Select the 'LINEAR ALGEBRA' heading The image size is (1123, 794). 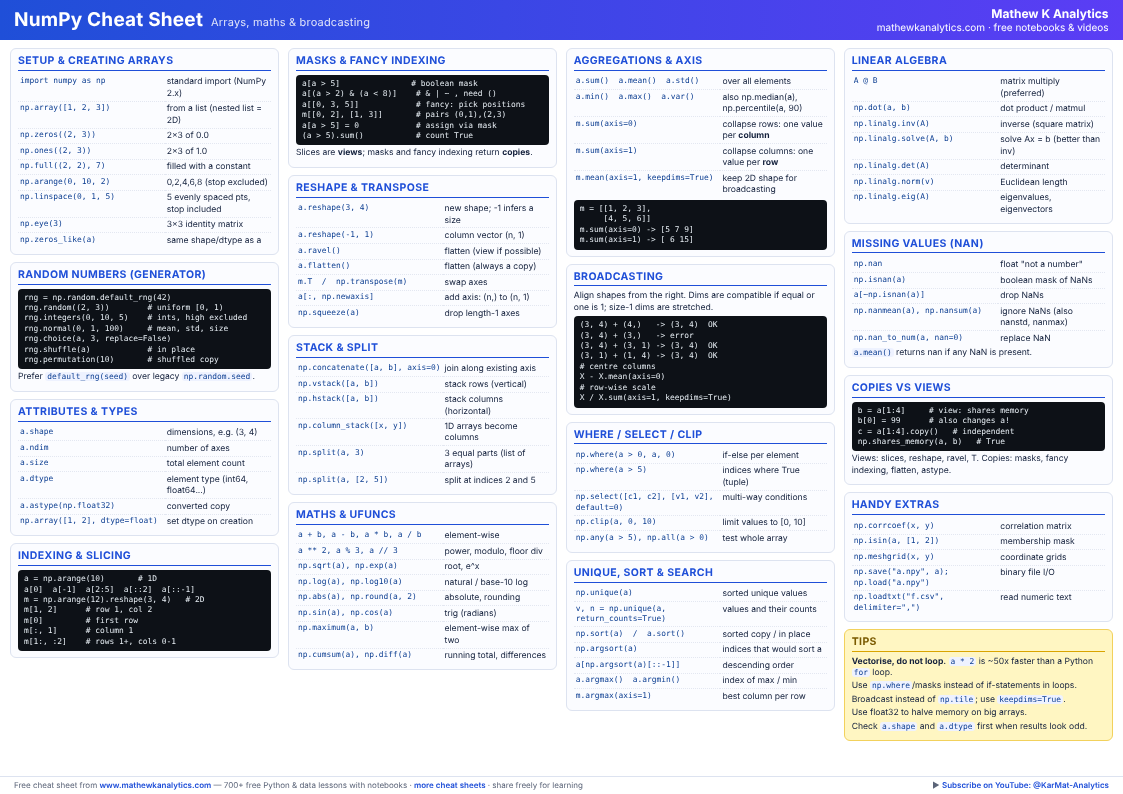[x=899, y=60]
